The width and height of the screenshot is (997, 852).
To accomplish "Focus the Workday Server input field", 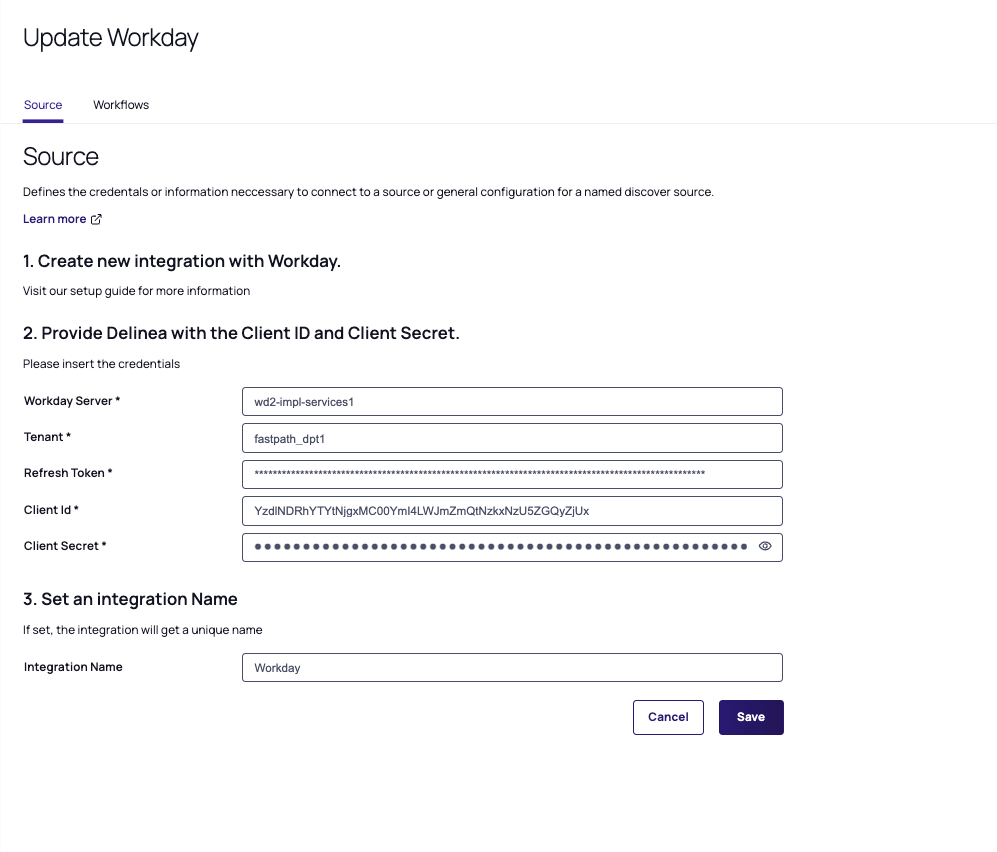I will (x=511, y=402).
